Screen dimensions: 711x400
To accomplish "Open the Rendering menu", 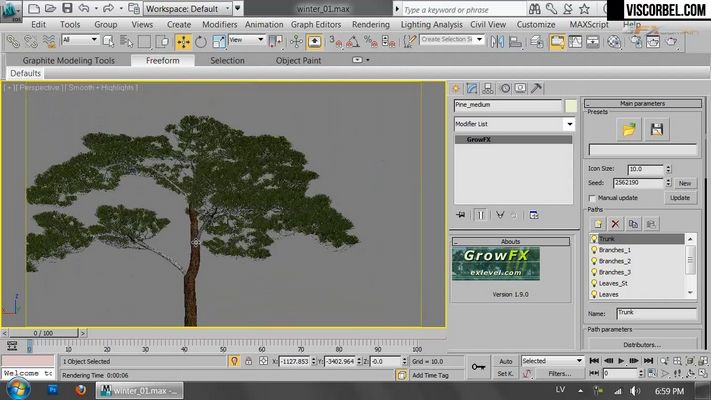I will 370,24.
